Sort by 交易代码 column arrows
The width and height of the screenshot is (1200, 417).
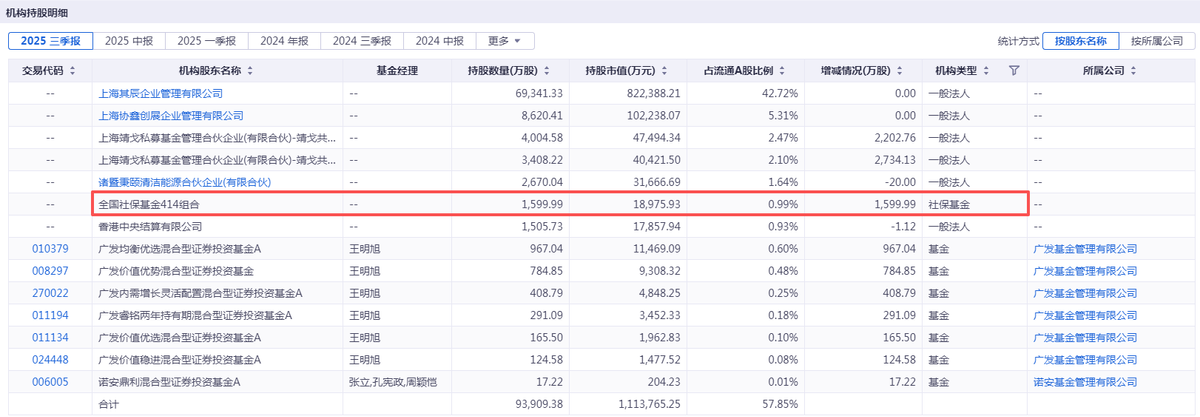click(x=73, y=71)
